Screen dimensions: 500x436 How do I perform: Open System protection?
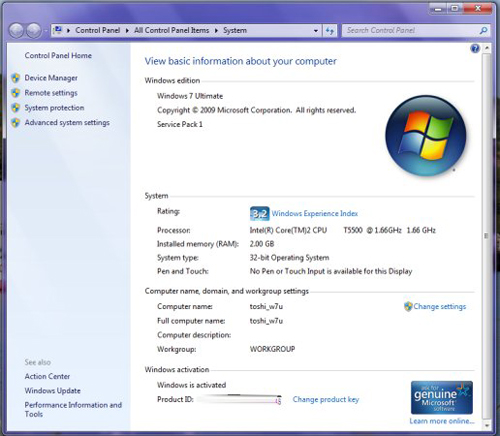pos(54,108)
